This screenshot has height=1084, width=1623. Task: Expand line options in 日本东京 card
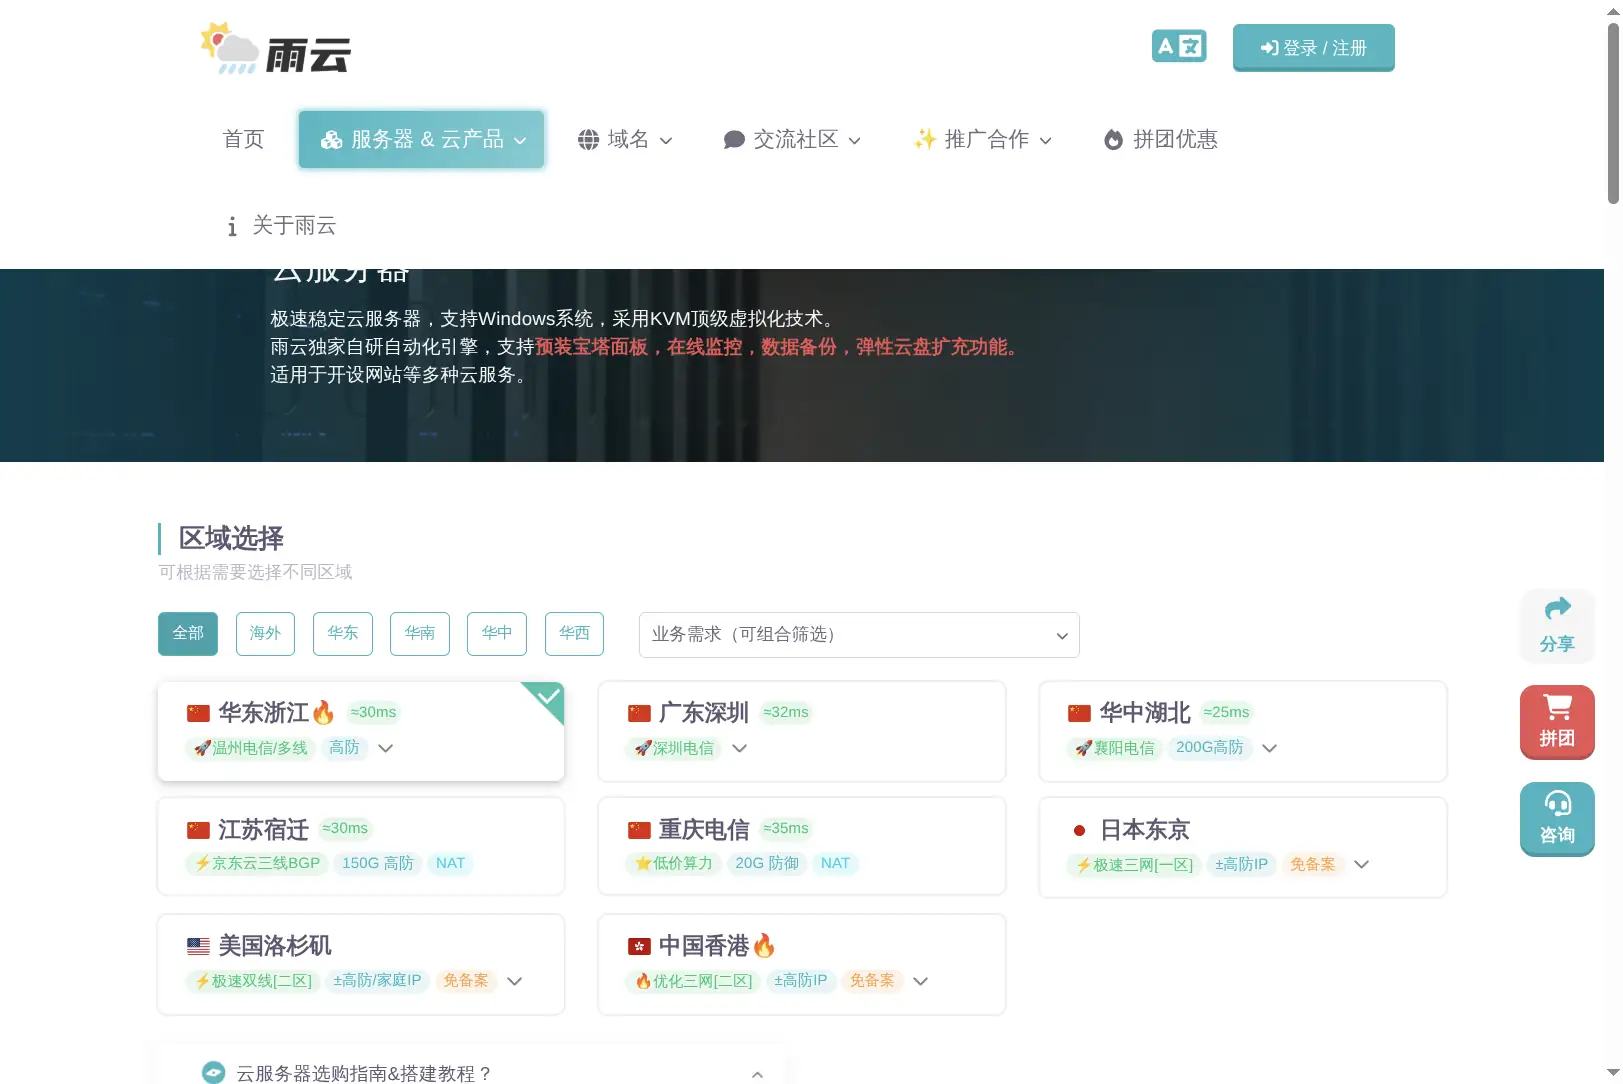point(1362,864)
